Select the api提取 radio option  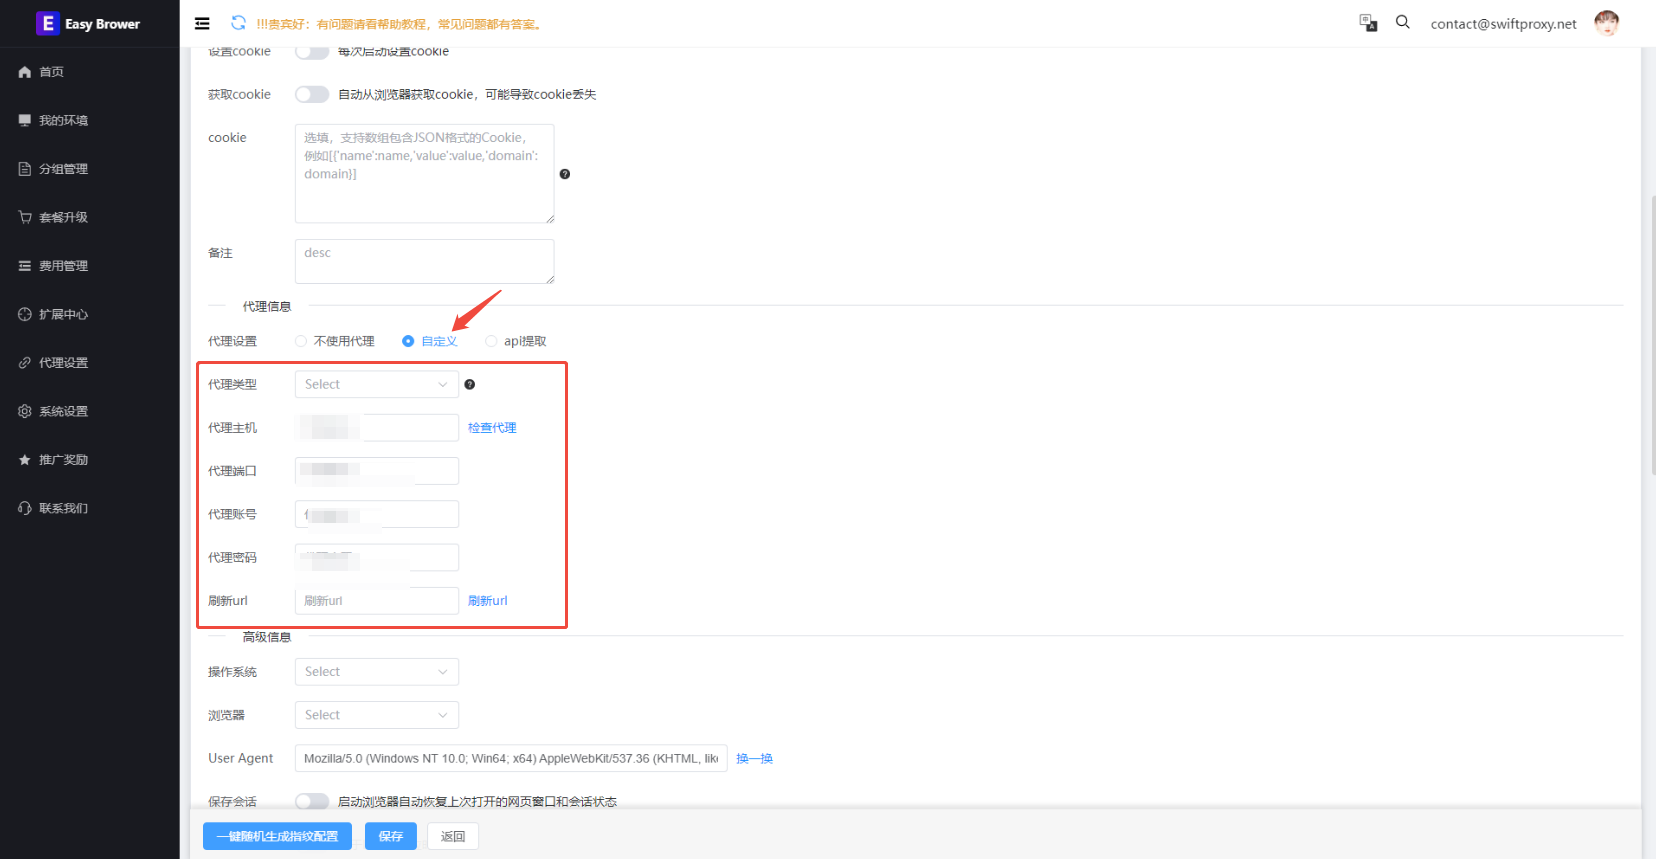click(491, 341)
